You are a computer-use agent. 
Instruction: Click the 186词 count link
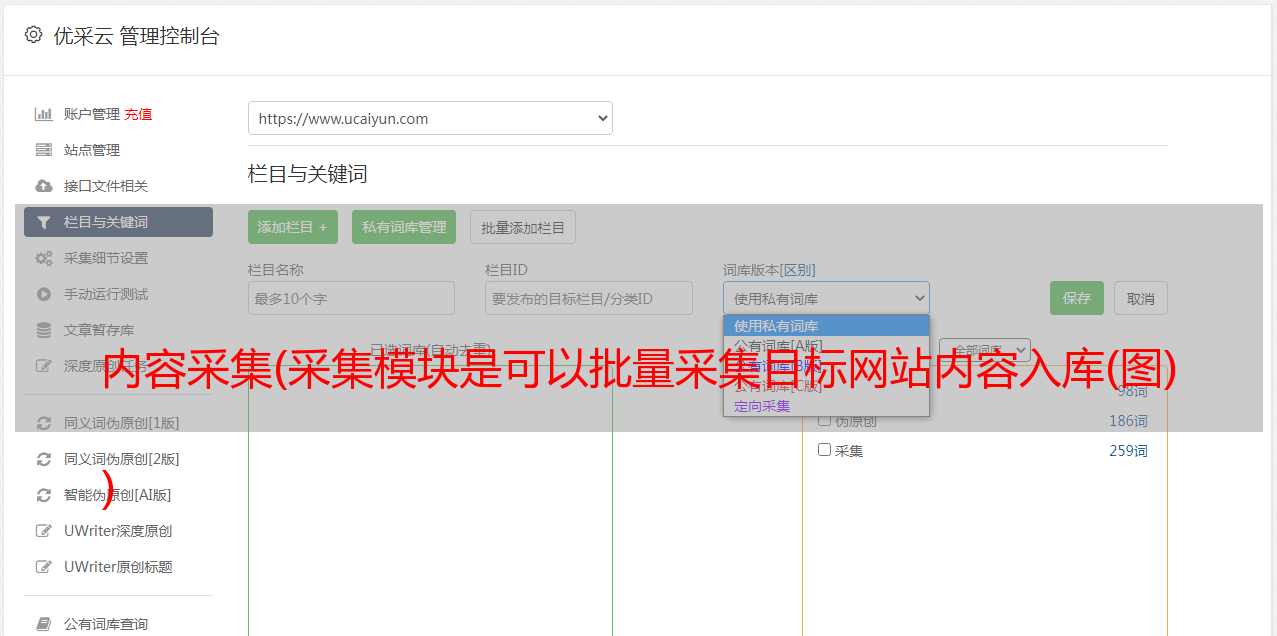1128,421
